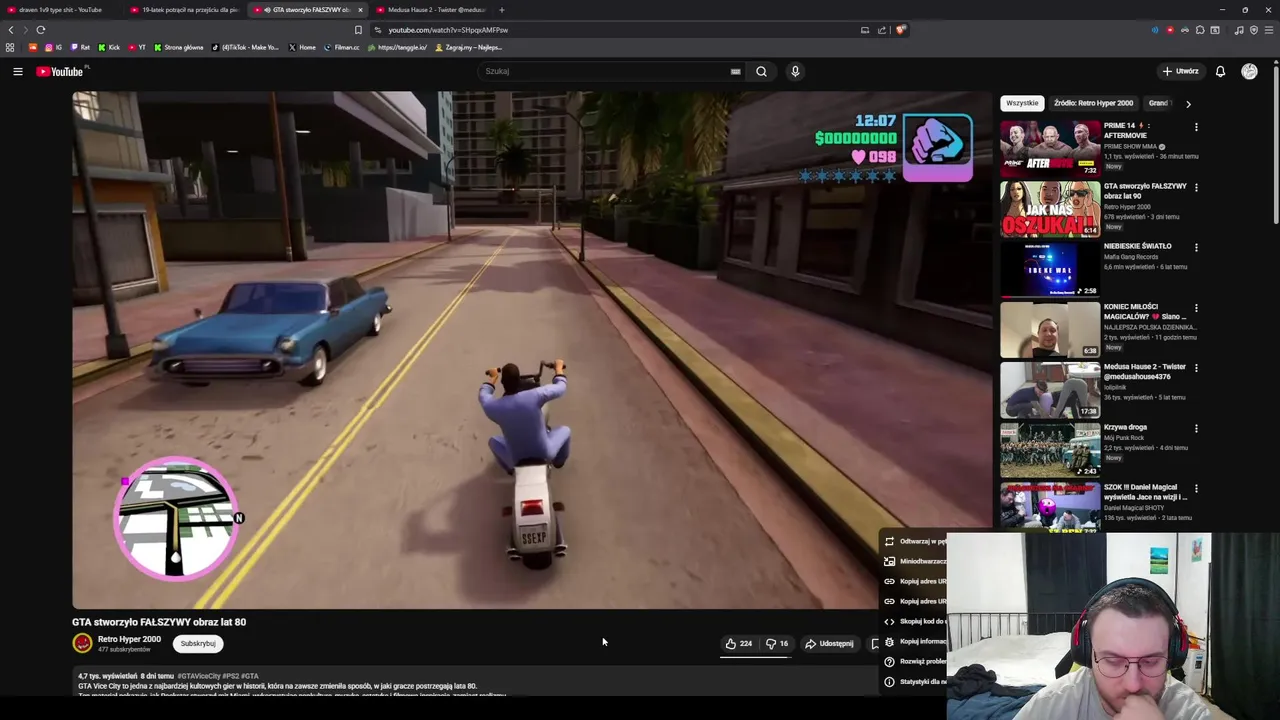Open options for NIEBIESKIE ŚWIATŁO video
1280x720 pixels.
(1196, 247)
